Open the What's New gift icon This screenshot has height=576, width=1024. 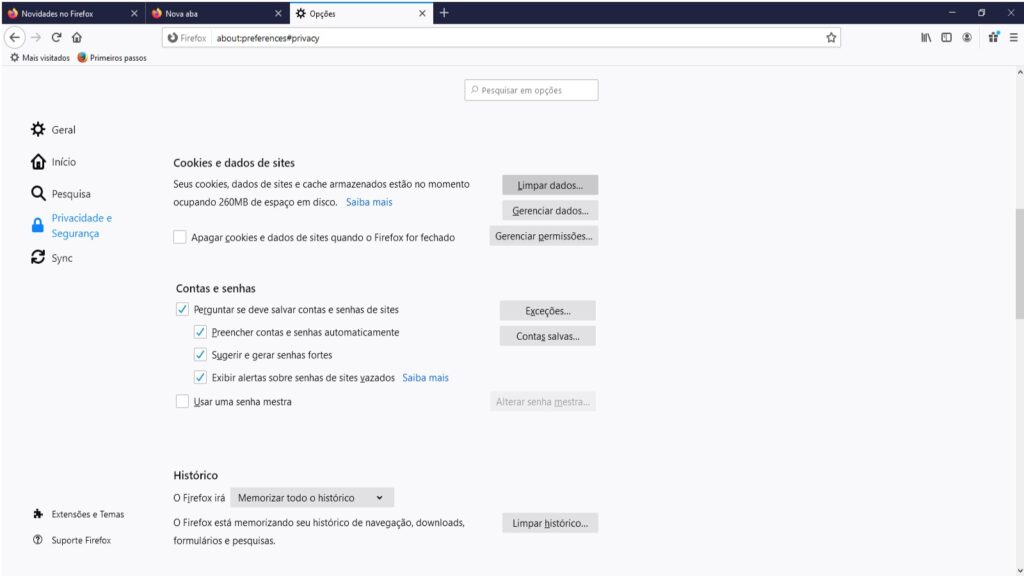[993, 38]
